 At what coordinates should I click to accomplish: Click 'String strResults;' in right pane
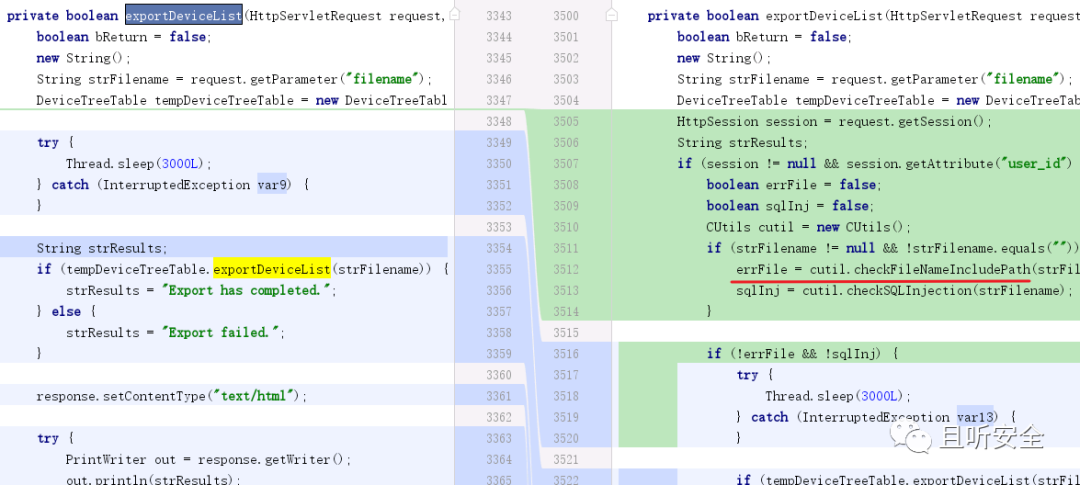tap(742, 143)
